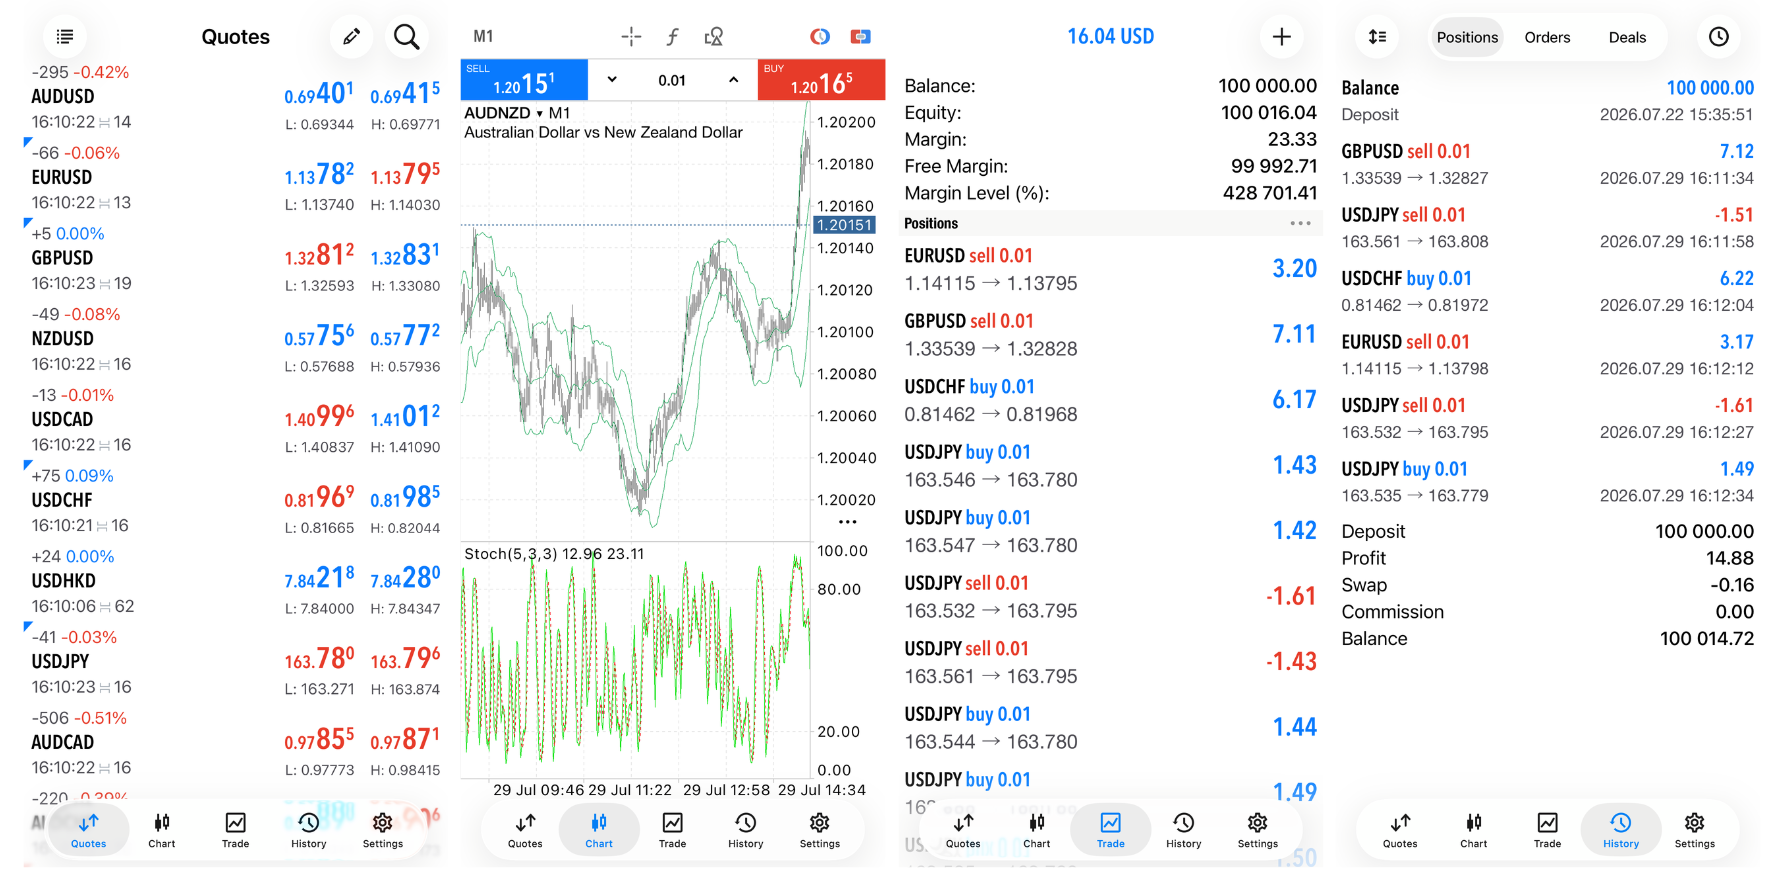The width and height of the screenshot is (1774, 871).
Task: Open the magnifier search on Quotes screen
Action: (x=406, y=37)
